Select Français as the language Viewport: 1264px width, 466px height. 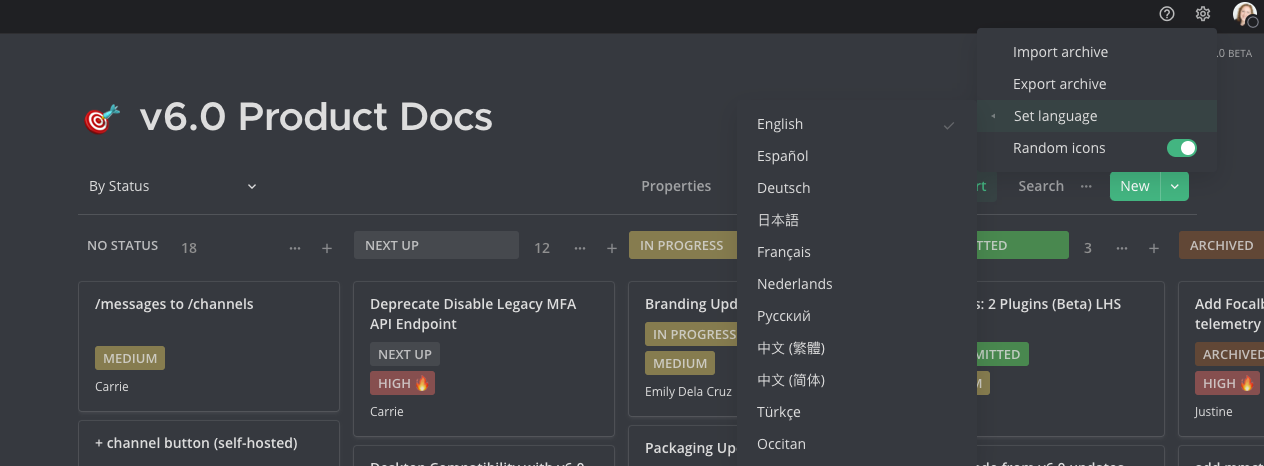[x=856, y=252]
